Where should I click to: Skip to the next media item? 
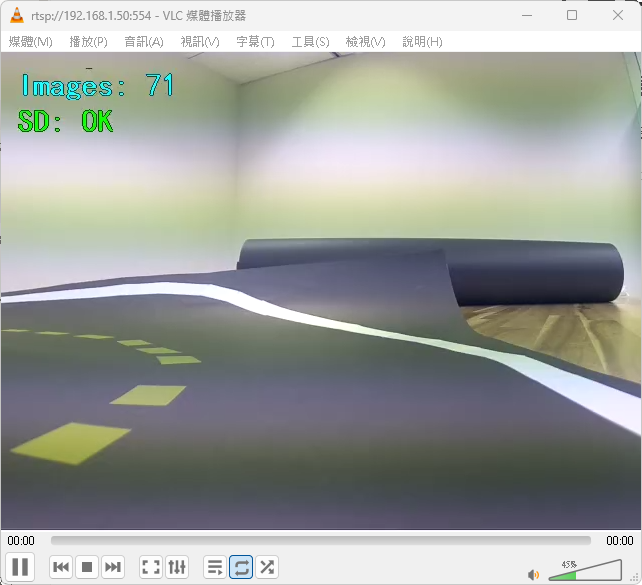click(x=113, y=567)
